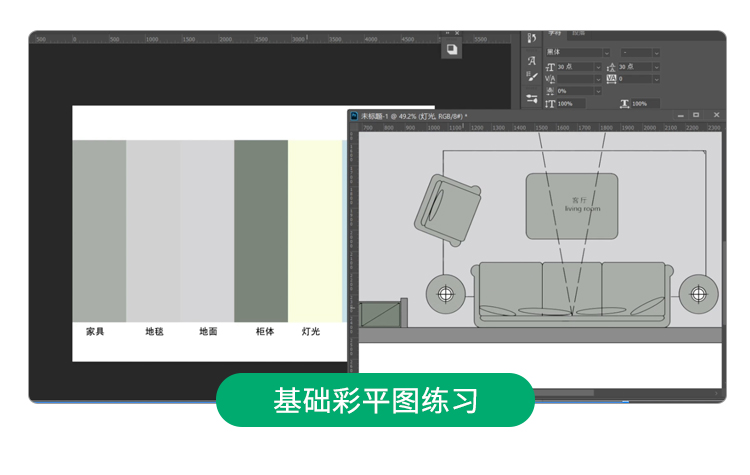This screenshot has height=475, width=750.
Task: Click the 客厅 living room text on rug
Action: [x=582, y=204]
